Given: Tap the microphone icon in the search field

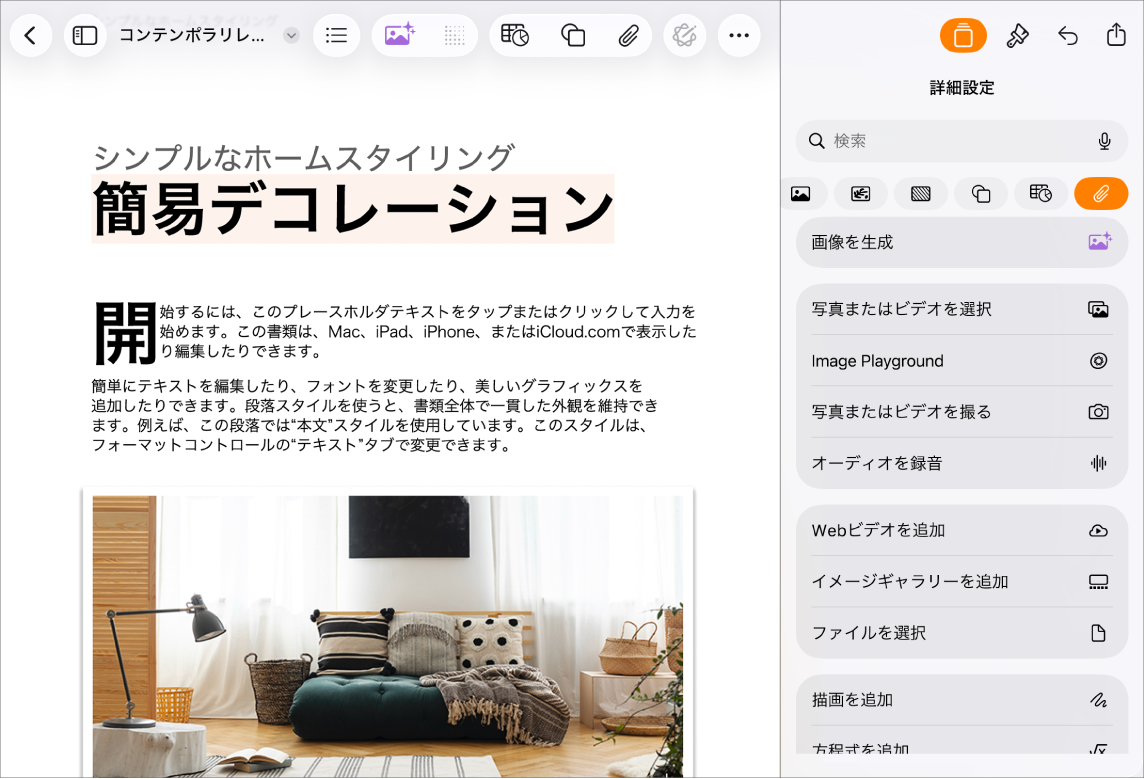Looking at the screenshot, I should [1104, 141].
